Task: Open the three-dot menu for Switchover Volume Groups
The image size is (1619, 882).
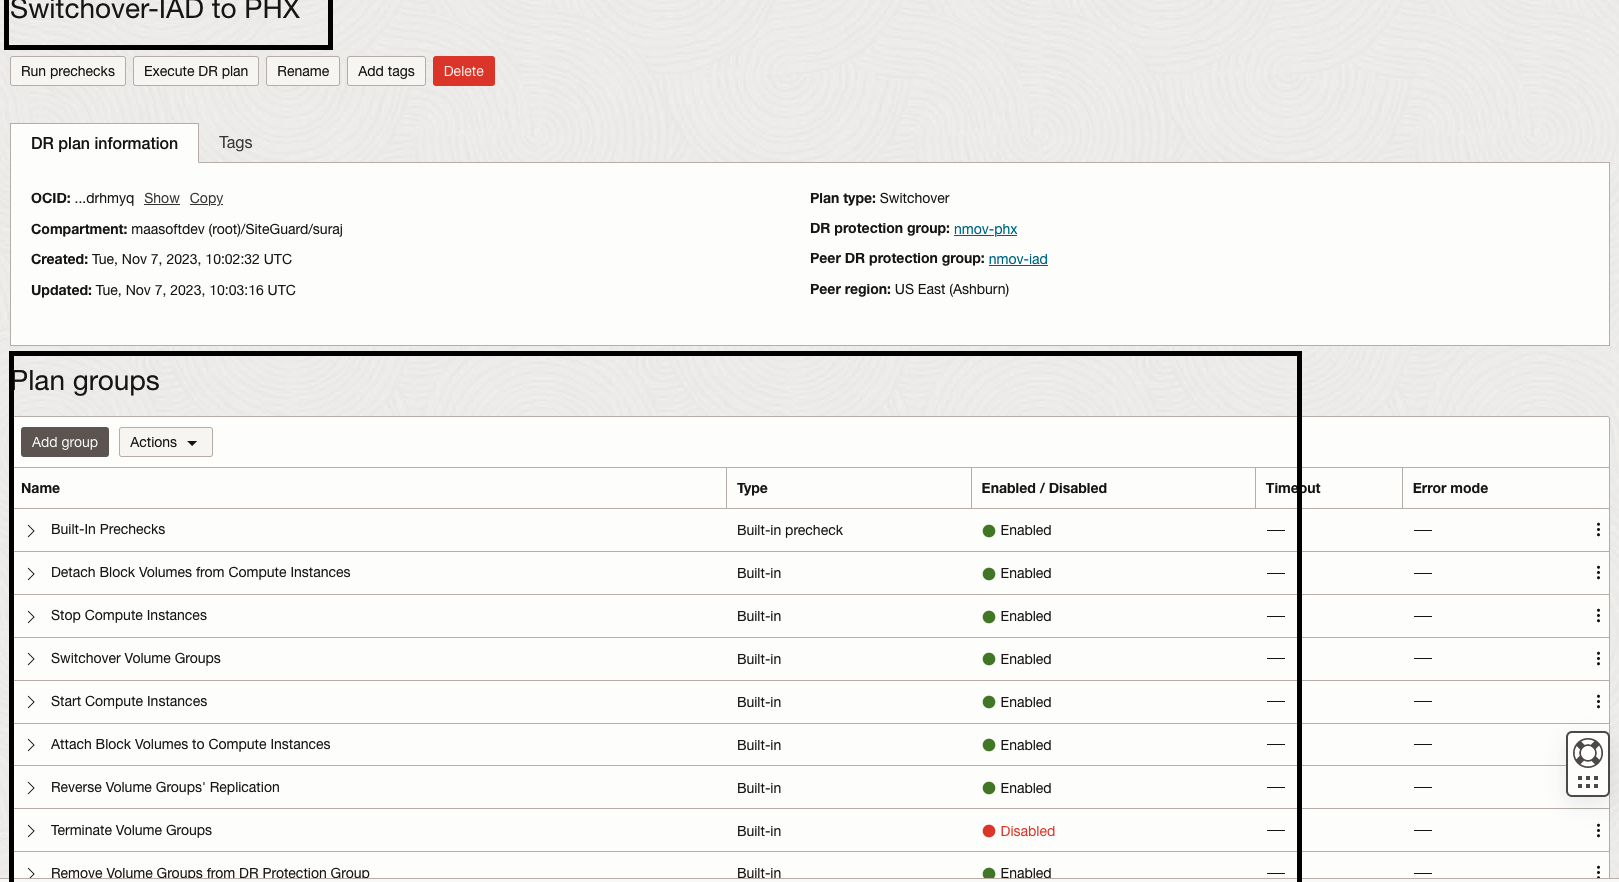Action: 1598,659
